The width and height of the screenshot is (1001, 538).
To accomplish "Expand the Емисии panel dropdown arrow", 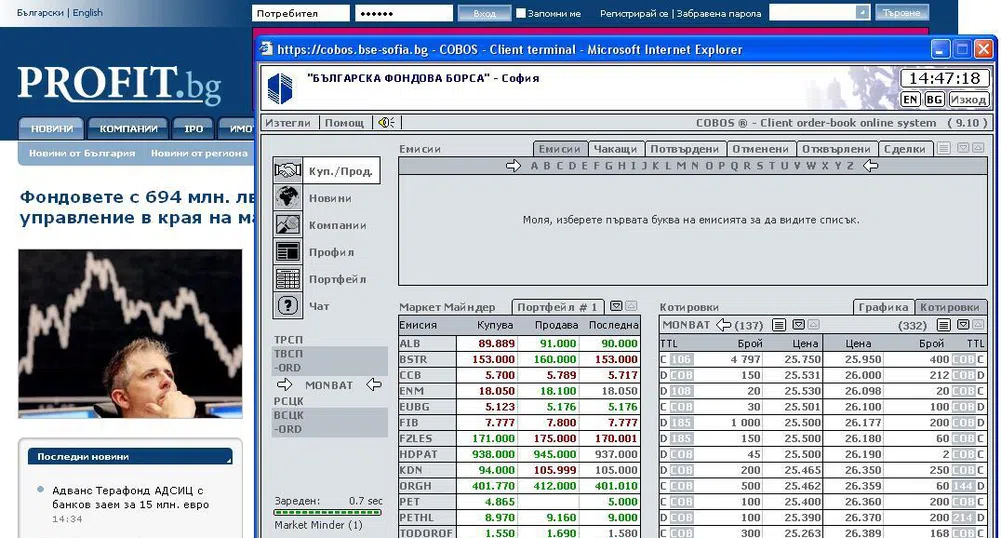I will tap(962, 149).
